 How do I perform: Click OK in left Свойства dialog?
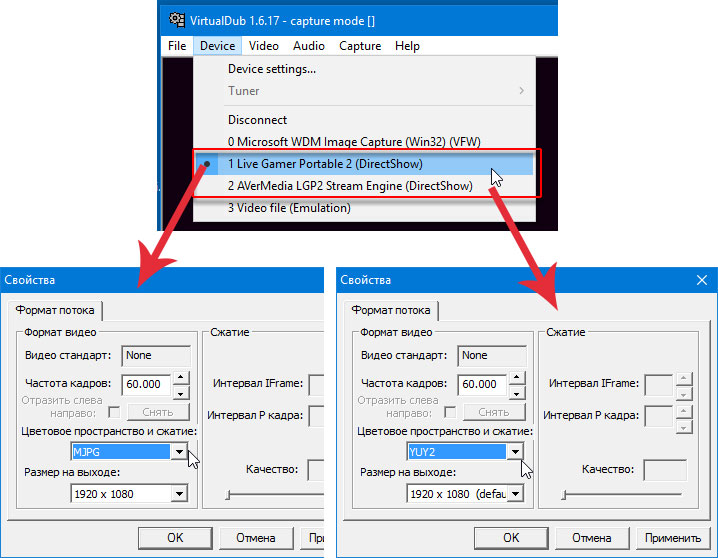pos(175,538)
